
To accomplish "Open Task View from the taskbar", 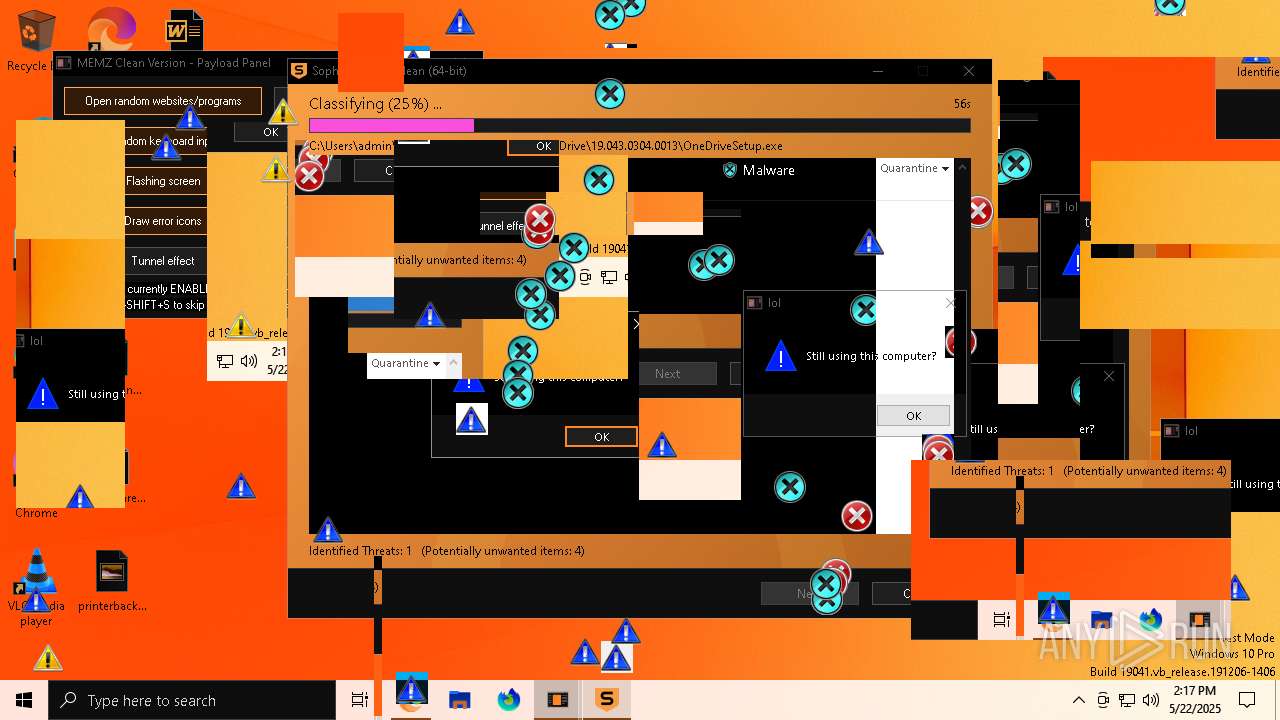I will click(360, 700).
